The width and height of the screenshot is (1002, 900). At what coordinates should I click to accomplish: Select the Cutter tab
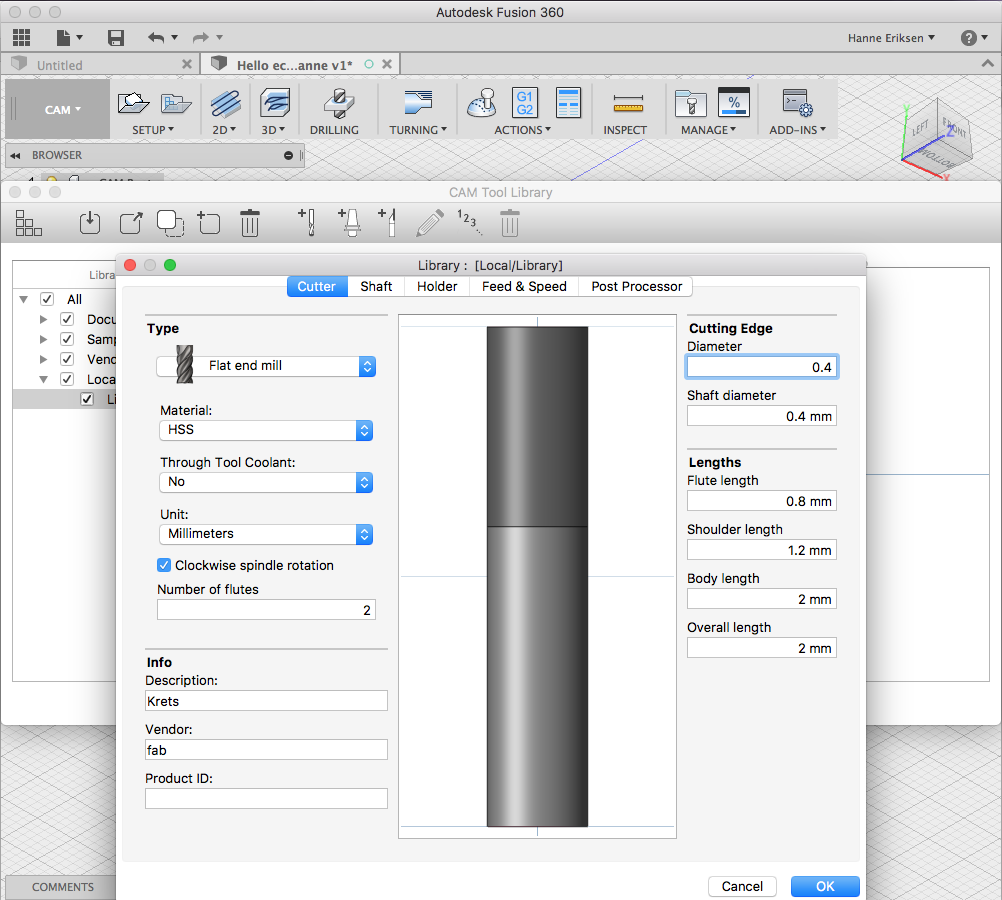[317, 286]
